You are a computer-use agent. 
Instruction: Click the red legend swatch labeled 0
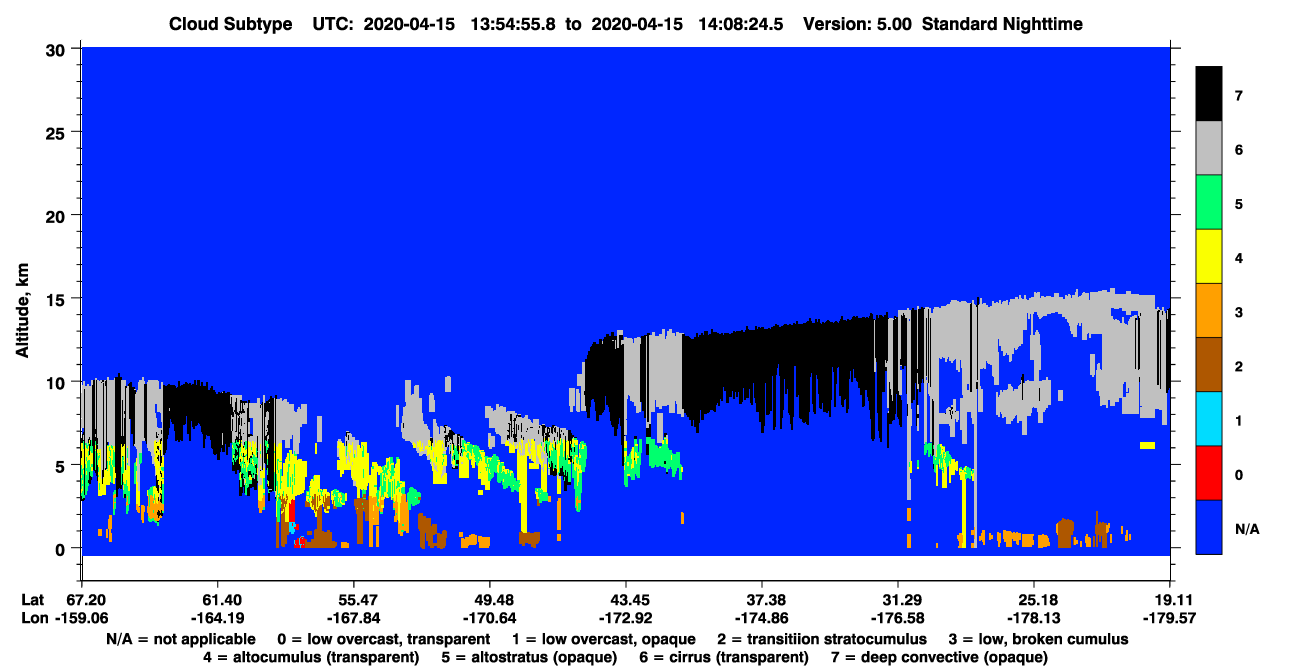pos(1209,473)
